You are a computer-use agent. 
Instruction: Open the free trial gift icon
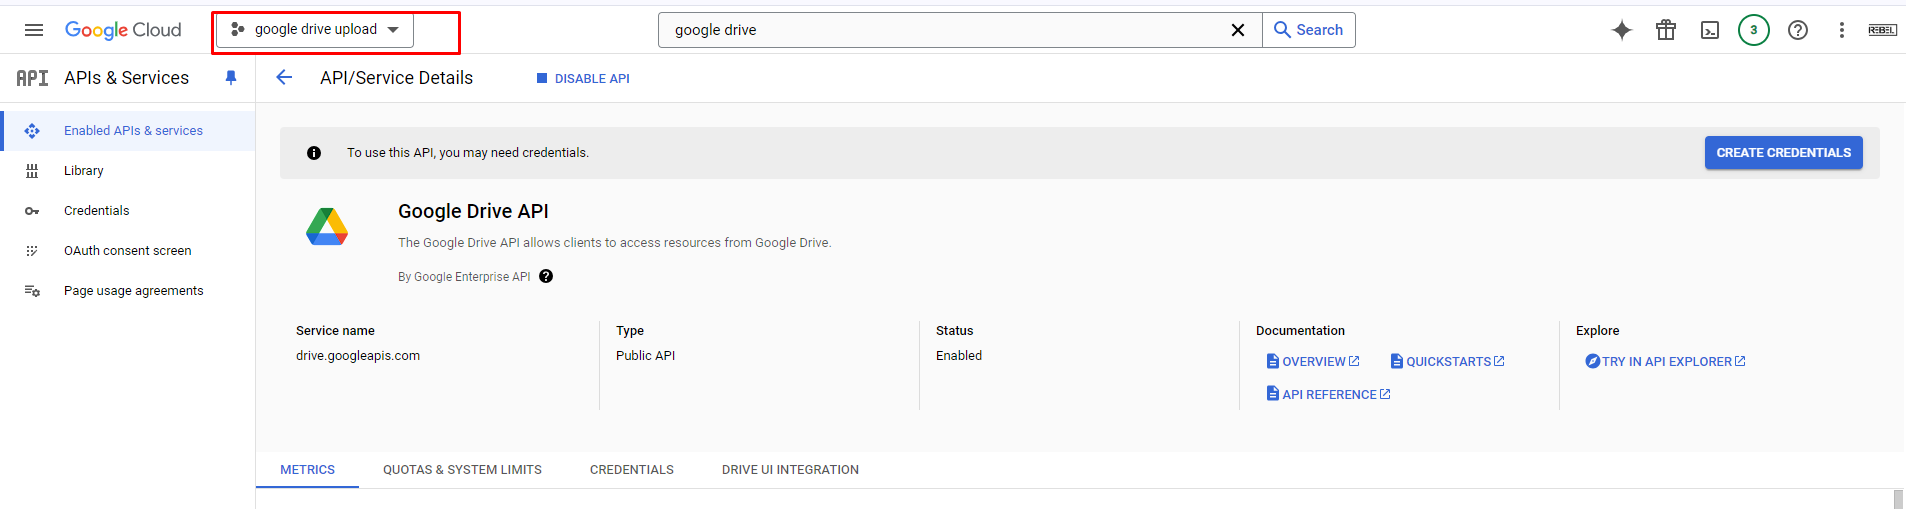1666,30
